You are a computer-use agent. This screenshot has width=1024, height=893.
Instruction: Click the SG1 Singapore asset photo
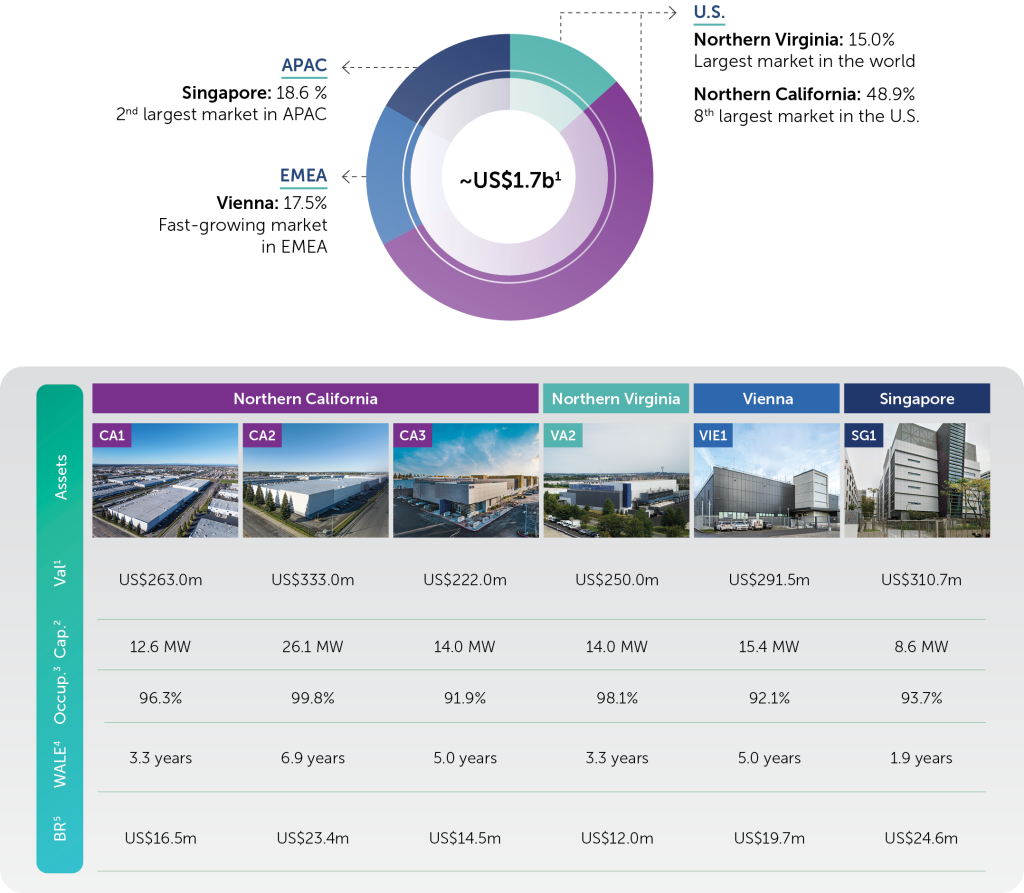(x=917, y=480)
